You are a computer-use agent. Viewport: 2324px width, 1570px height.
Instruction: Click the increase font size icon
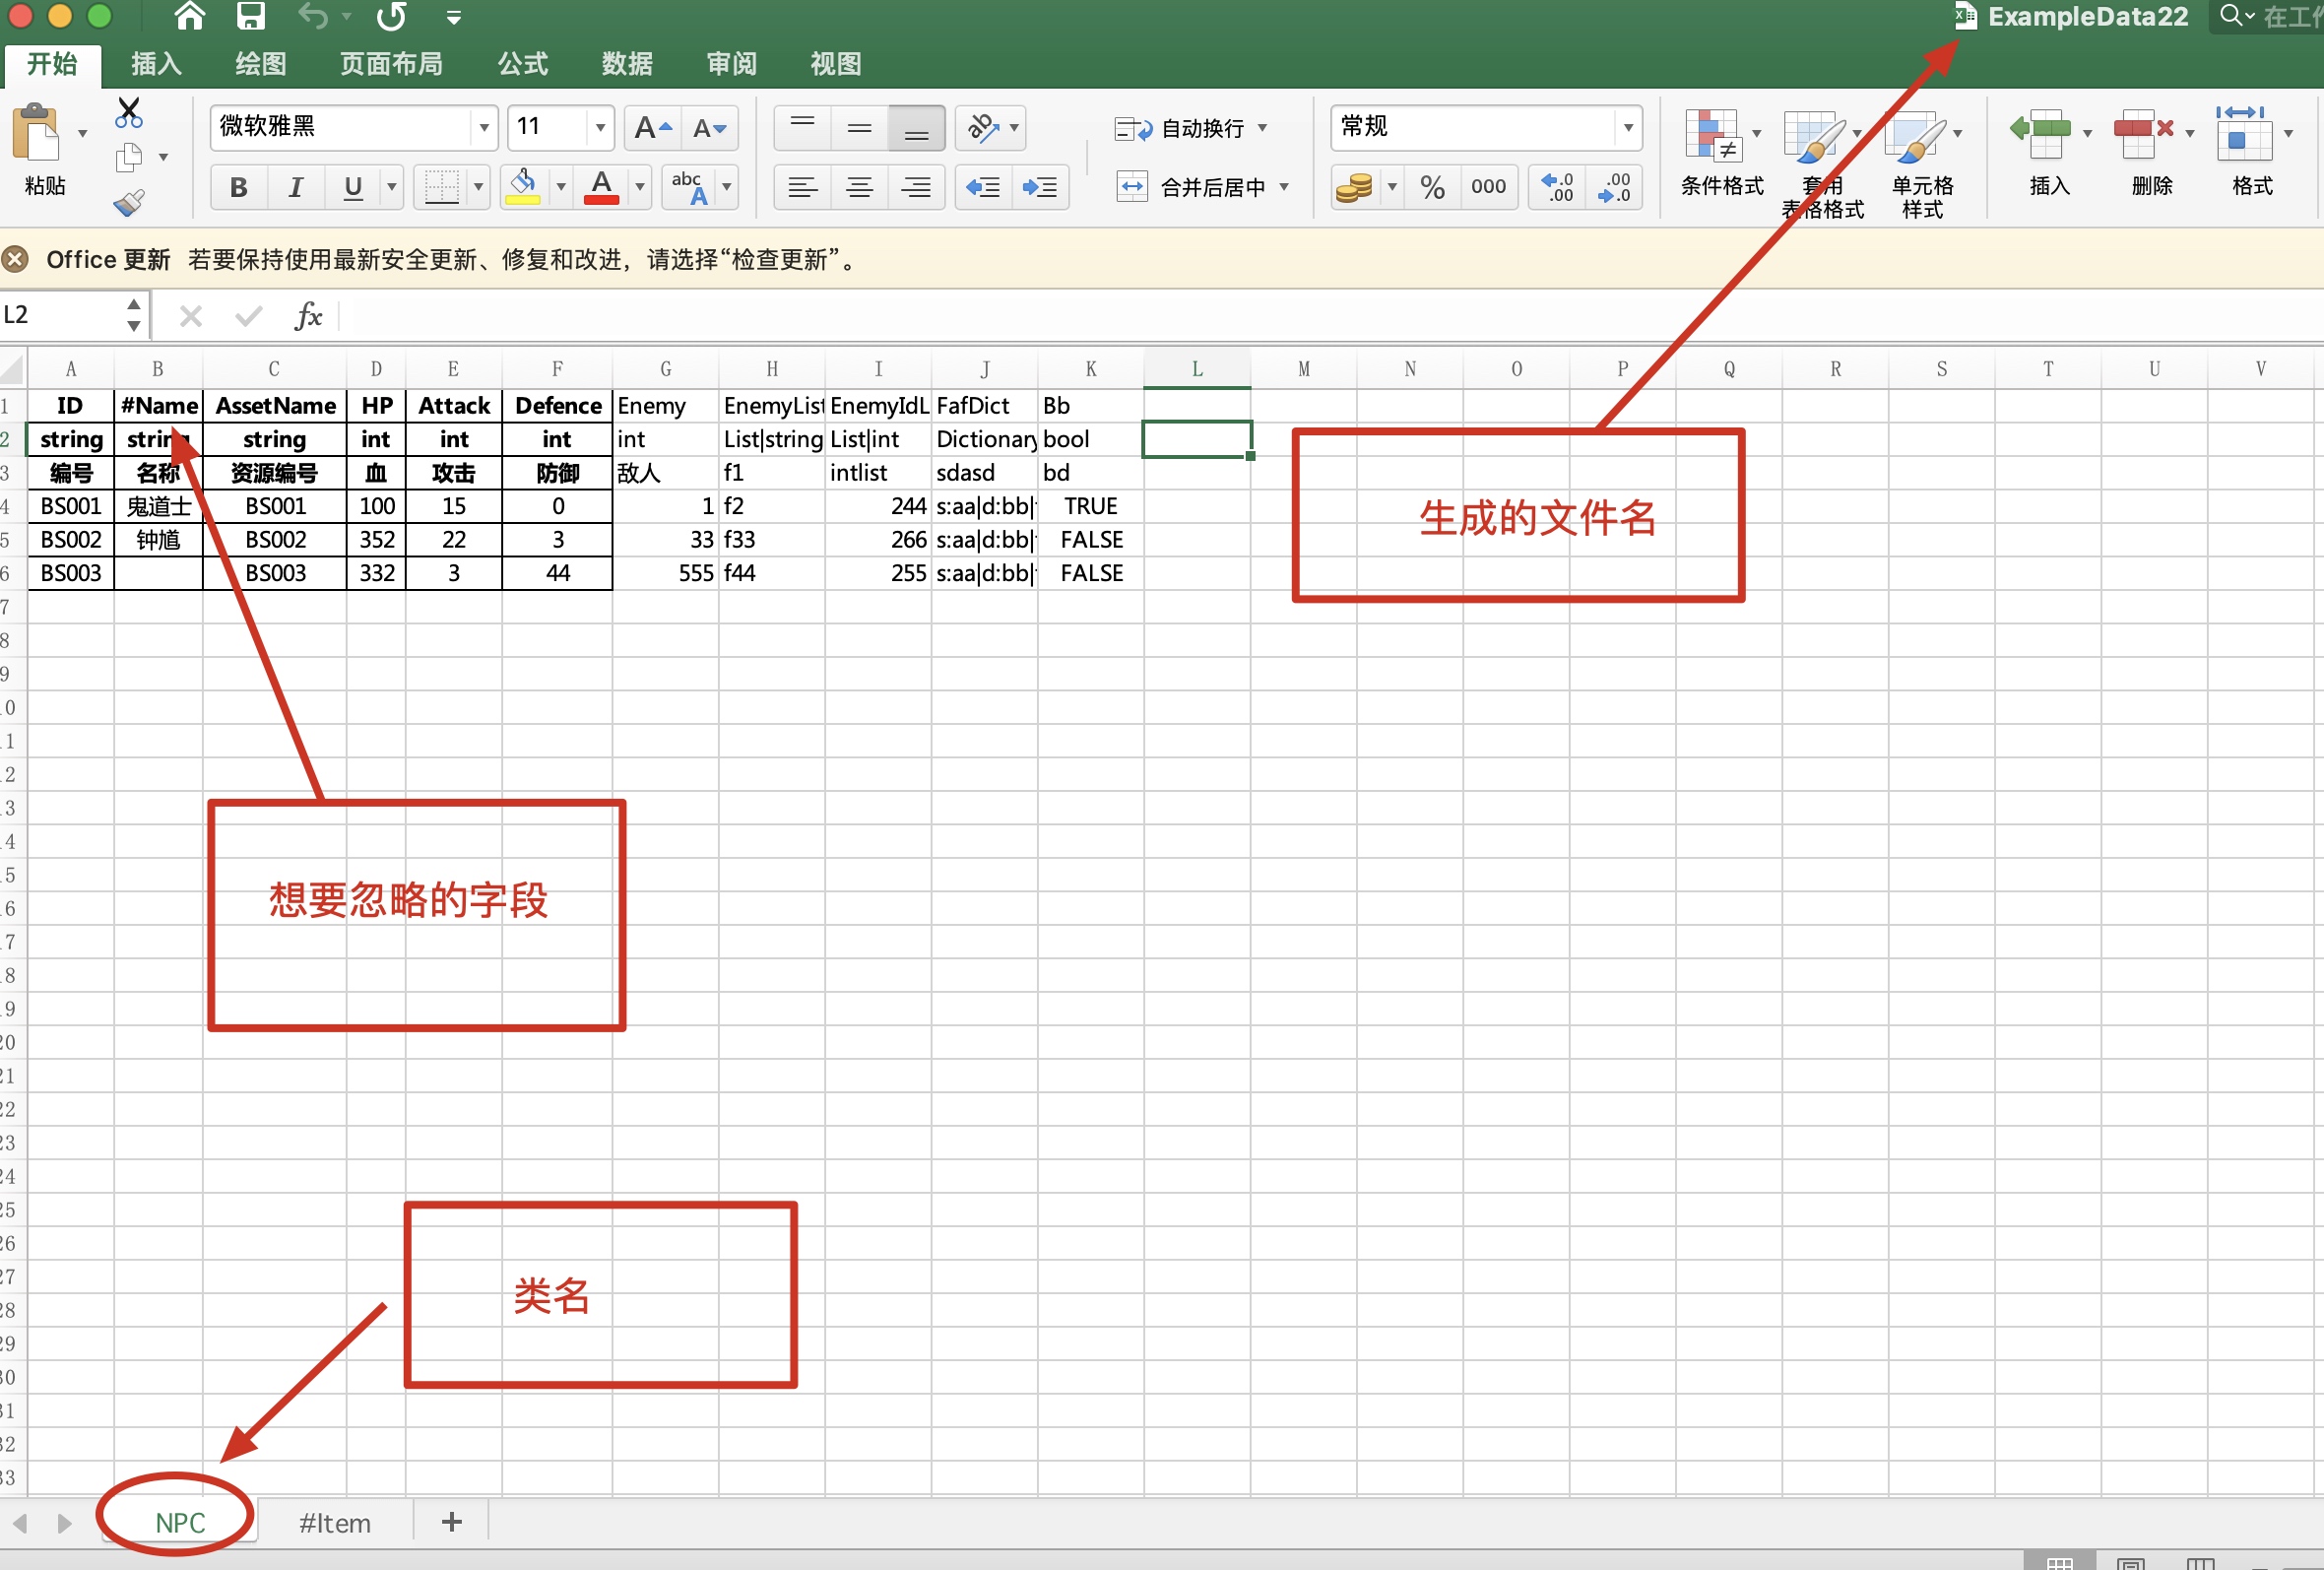click(x=653, y=128)
